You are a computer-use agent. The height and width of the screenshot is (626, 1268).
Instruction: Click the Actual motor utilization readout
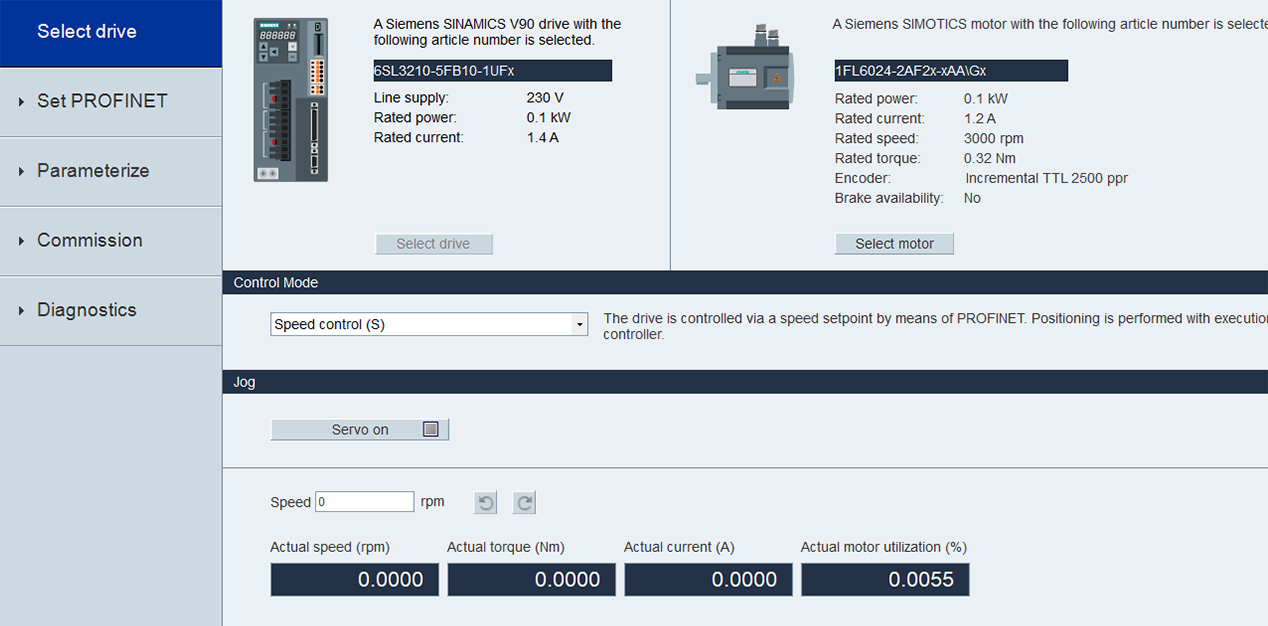[x=885, y=580]
